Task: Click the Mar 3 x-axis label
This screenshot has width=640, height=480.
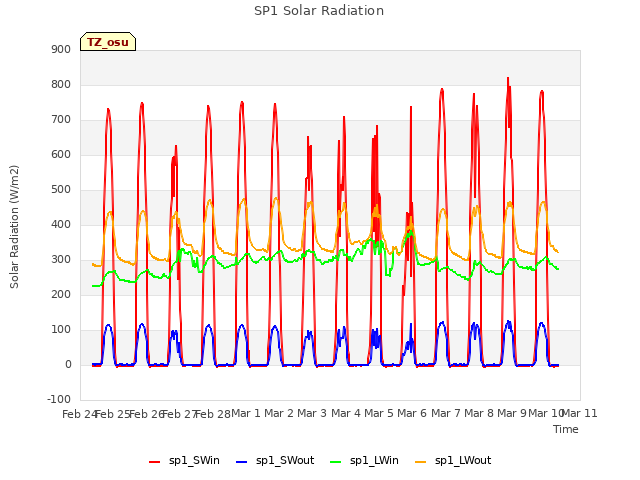Action: click(312, 413)
